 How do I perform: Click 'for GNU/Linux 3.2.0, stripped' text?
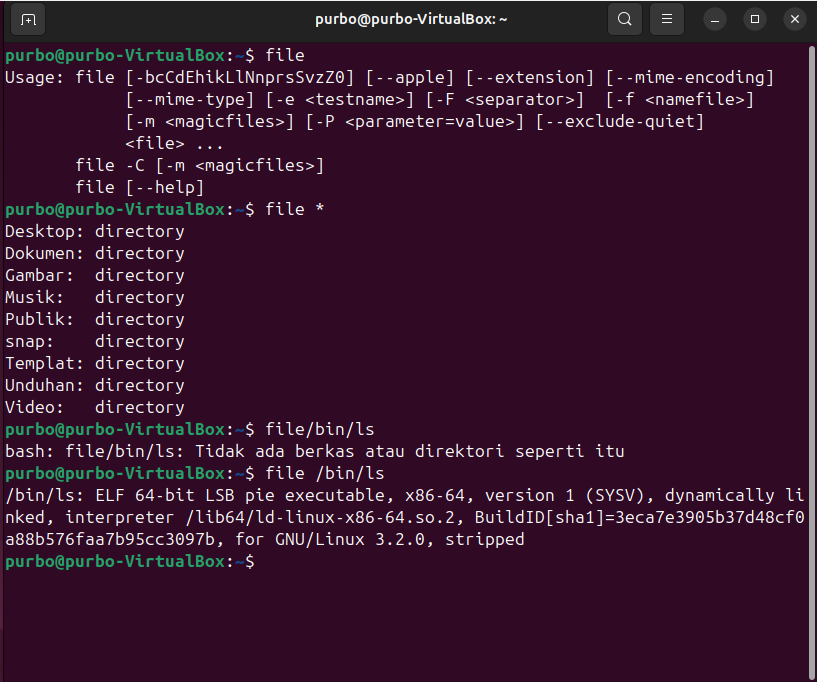click(380, 539)
